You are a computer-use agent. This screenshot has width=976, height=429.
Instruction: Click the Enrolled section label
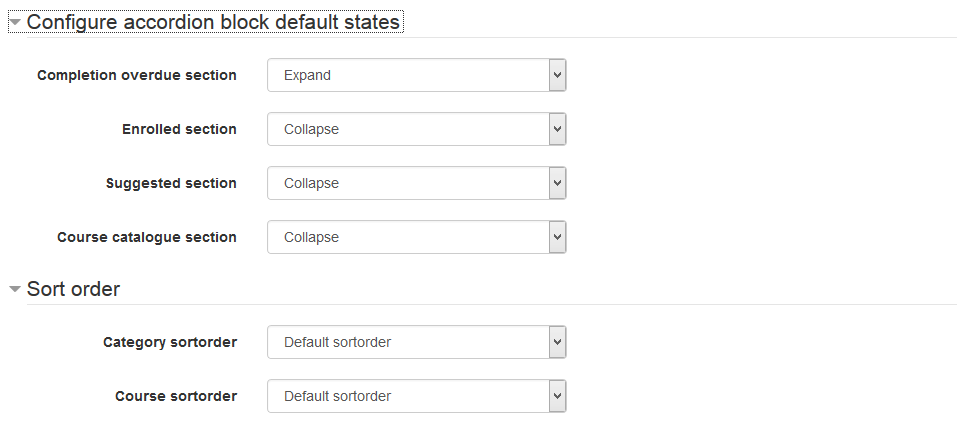(179, 129)
